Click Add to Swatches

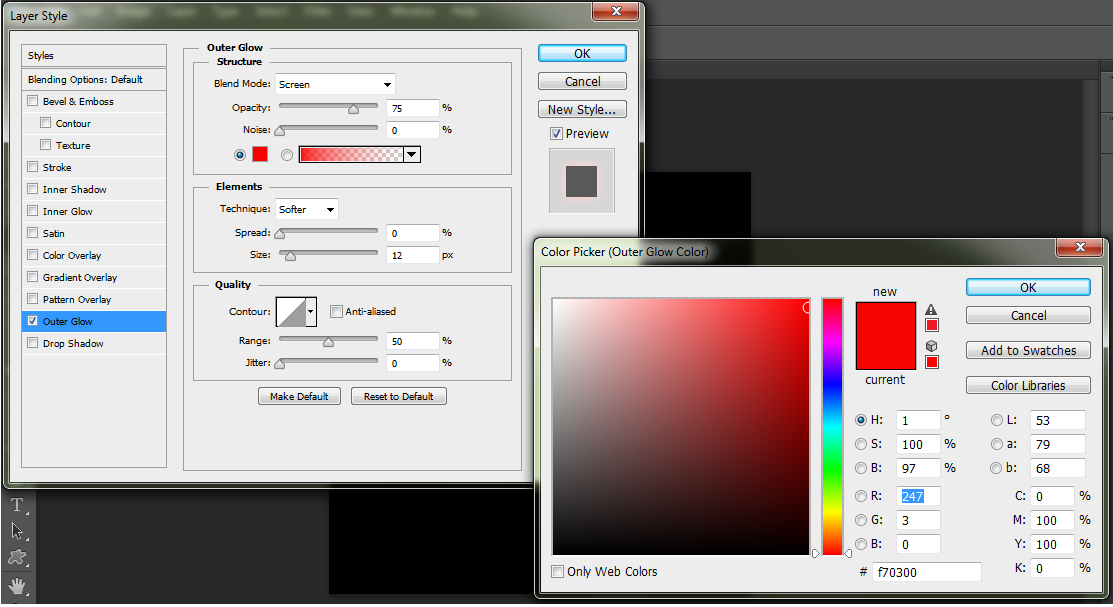click(x=1028, y=350)
